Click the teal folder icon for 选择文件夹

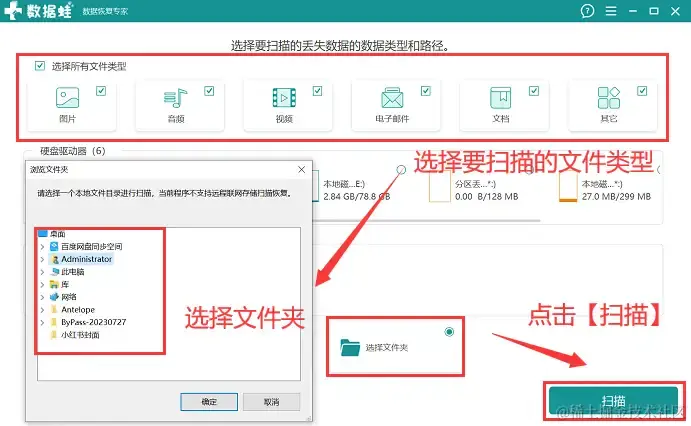click(350, 347)
